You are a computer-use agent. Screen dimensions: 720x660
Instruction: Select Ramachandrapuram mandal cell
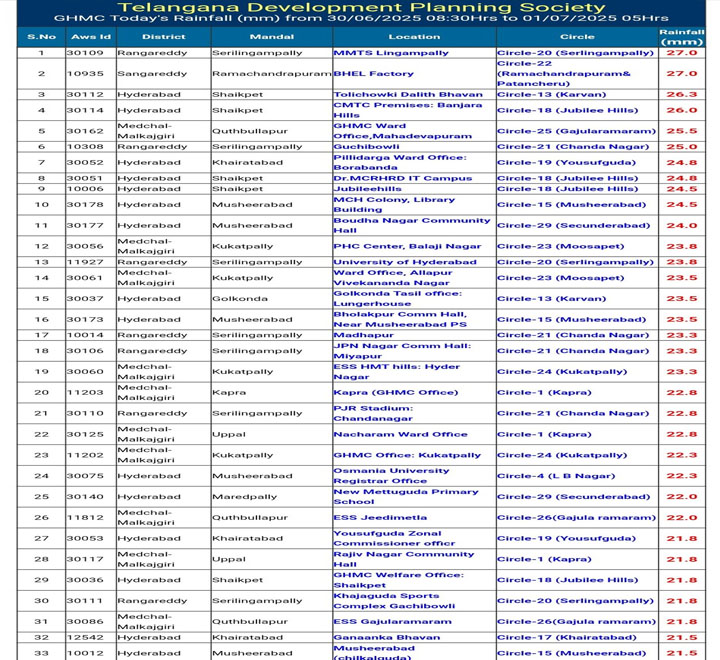(272, 73)
